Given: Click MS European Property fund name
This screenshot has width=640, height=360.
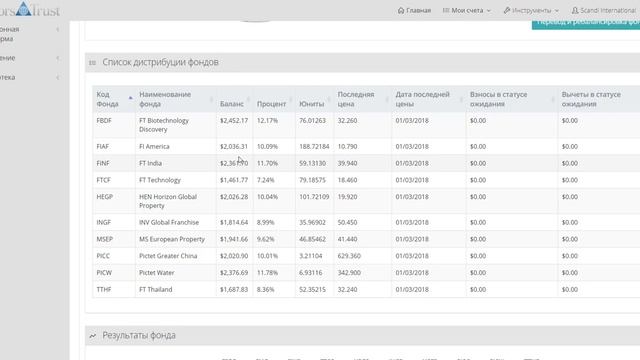Looking at the screenshot, I should coord(172,239).
